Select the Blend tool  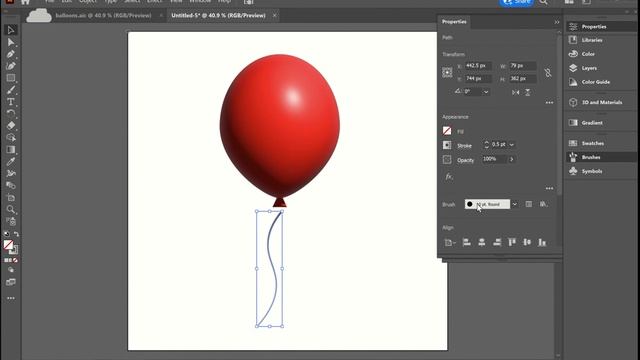pyautogui.click(x=11, y=185)
